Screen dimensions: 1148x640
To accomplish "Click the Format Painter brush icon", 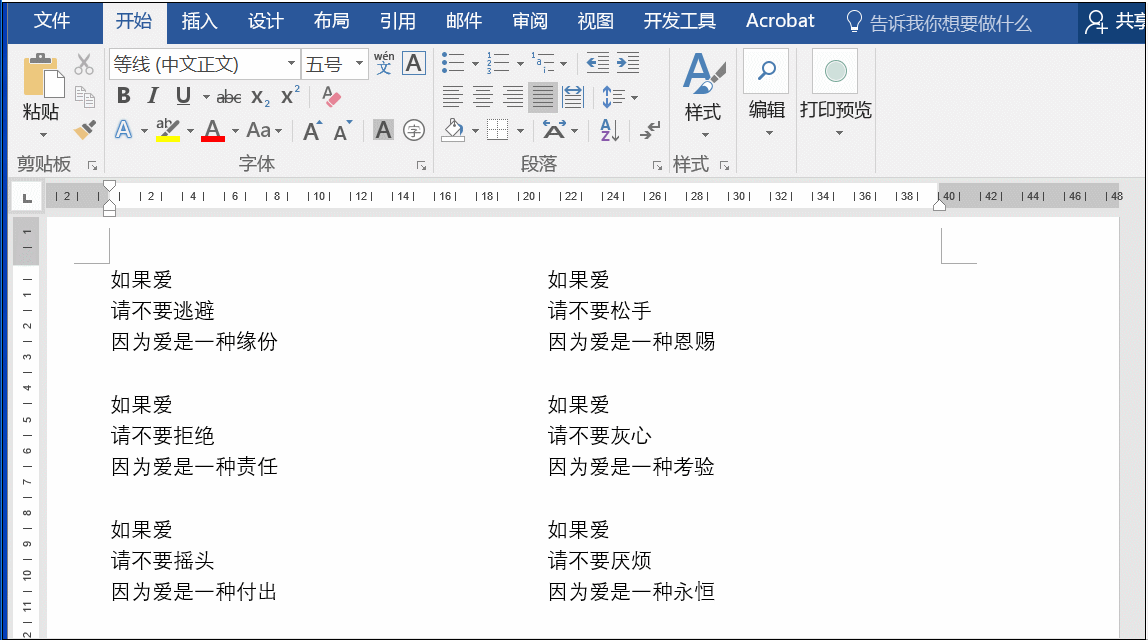I will (85, 130).
